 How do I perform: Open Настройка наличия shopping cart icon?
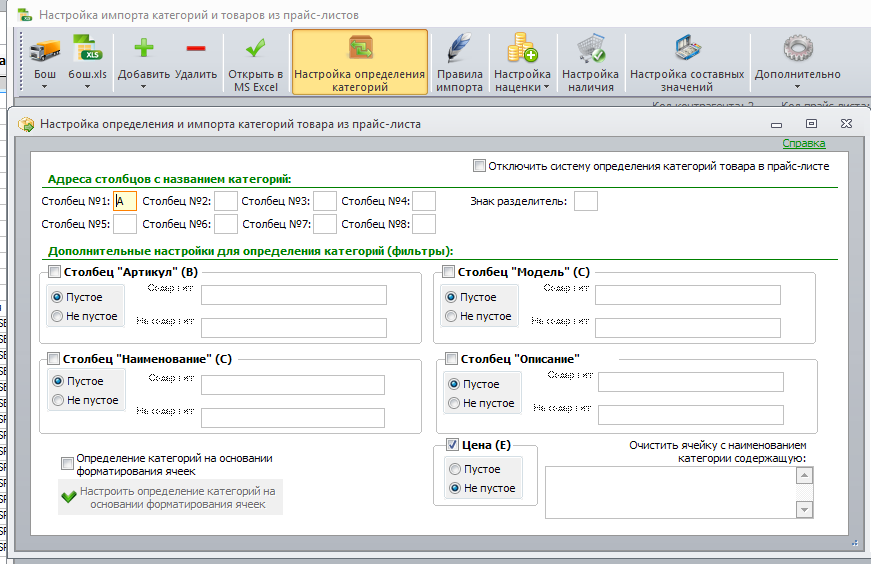click(x=590, y=48)
